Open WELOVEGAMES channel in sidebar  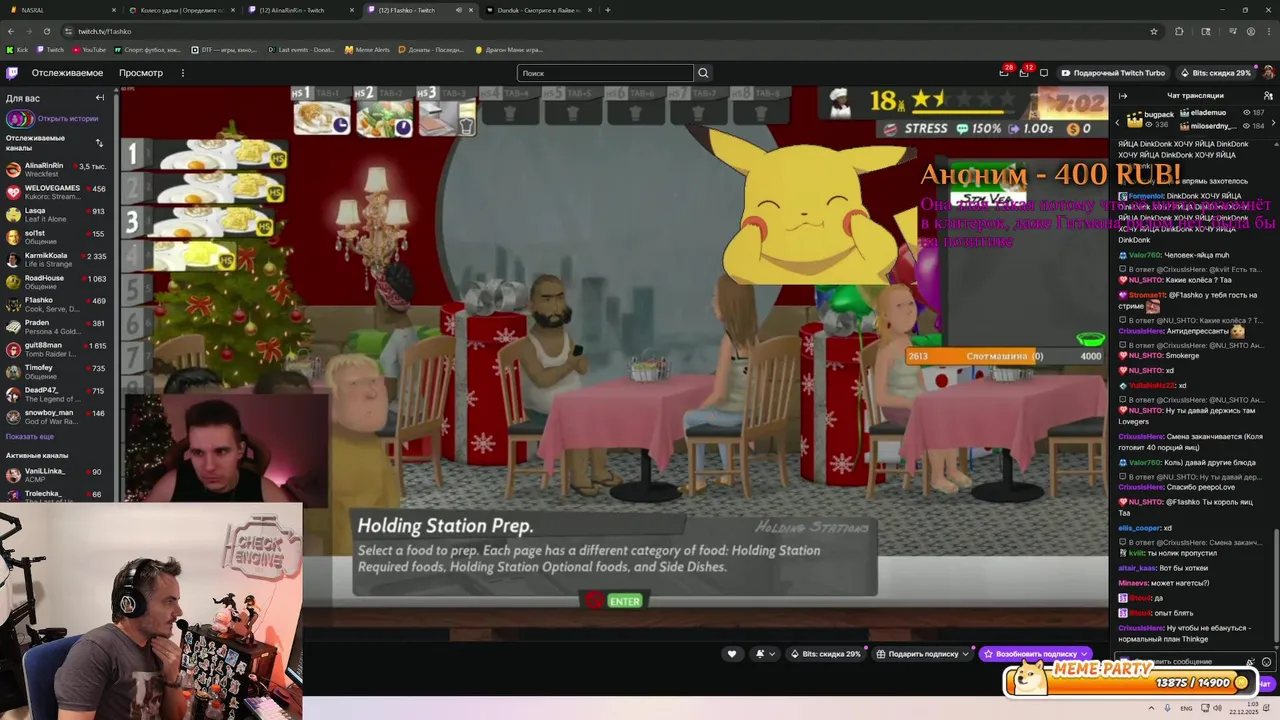click(x=59, y=192)
